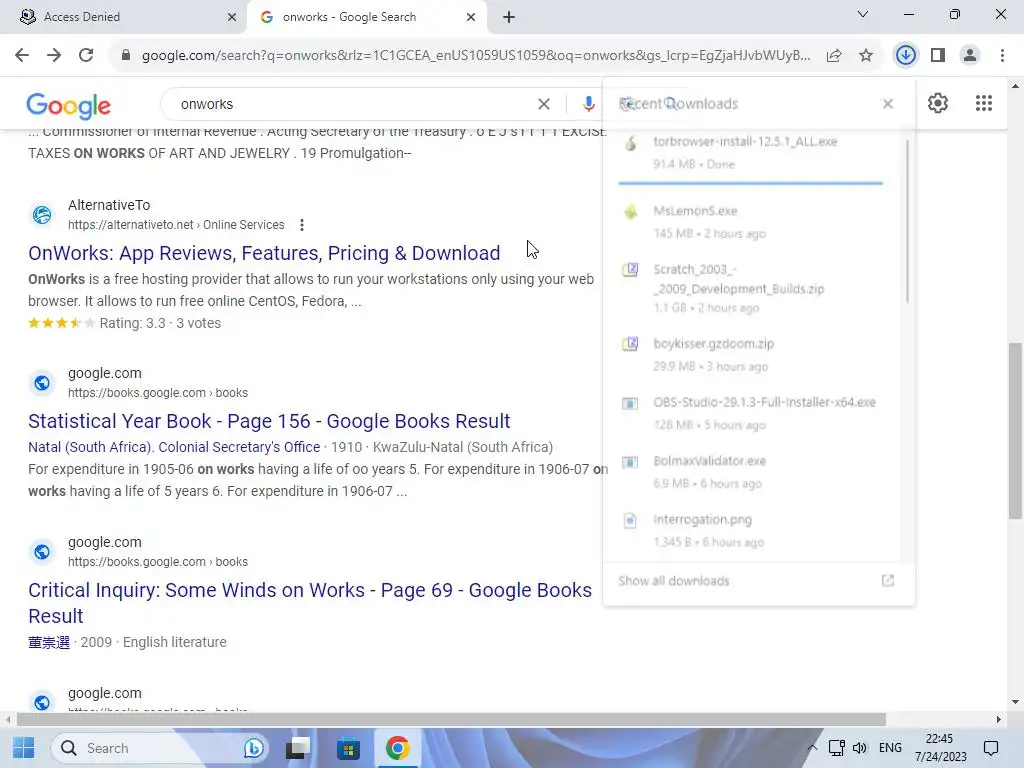Open torbrowser-install-12.5.1_ALL.exe download
Image resolution: width=1024 pixels, height=768 pixels.
[x=751, y=153]
